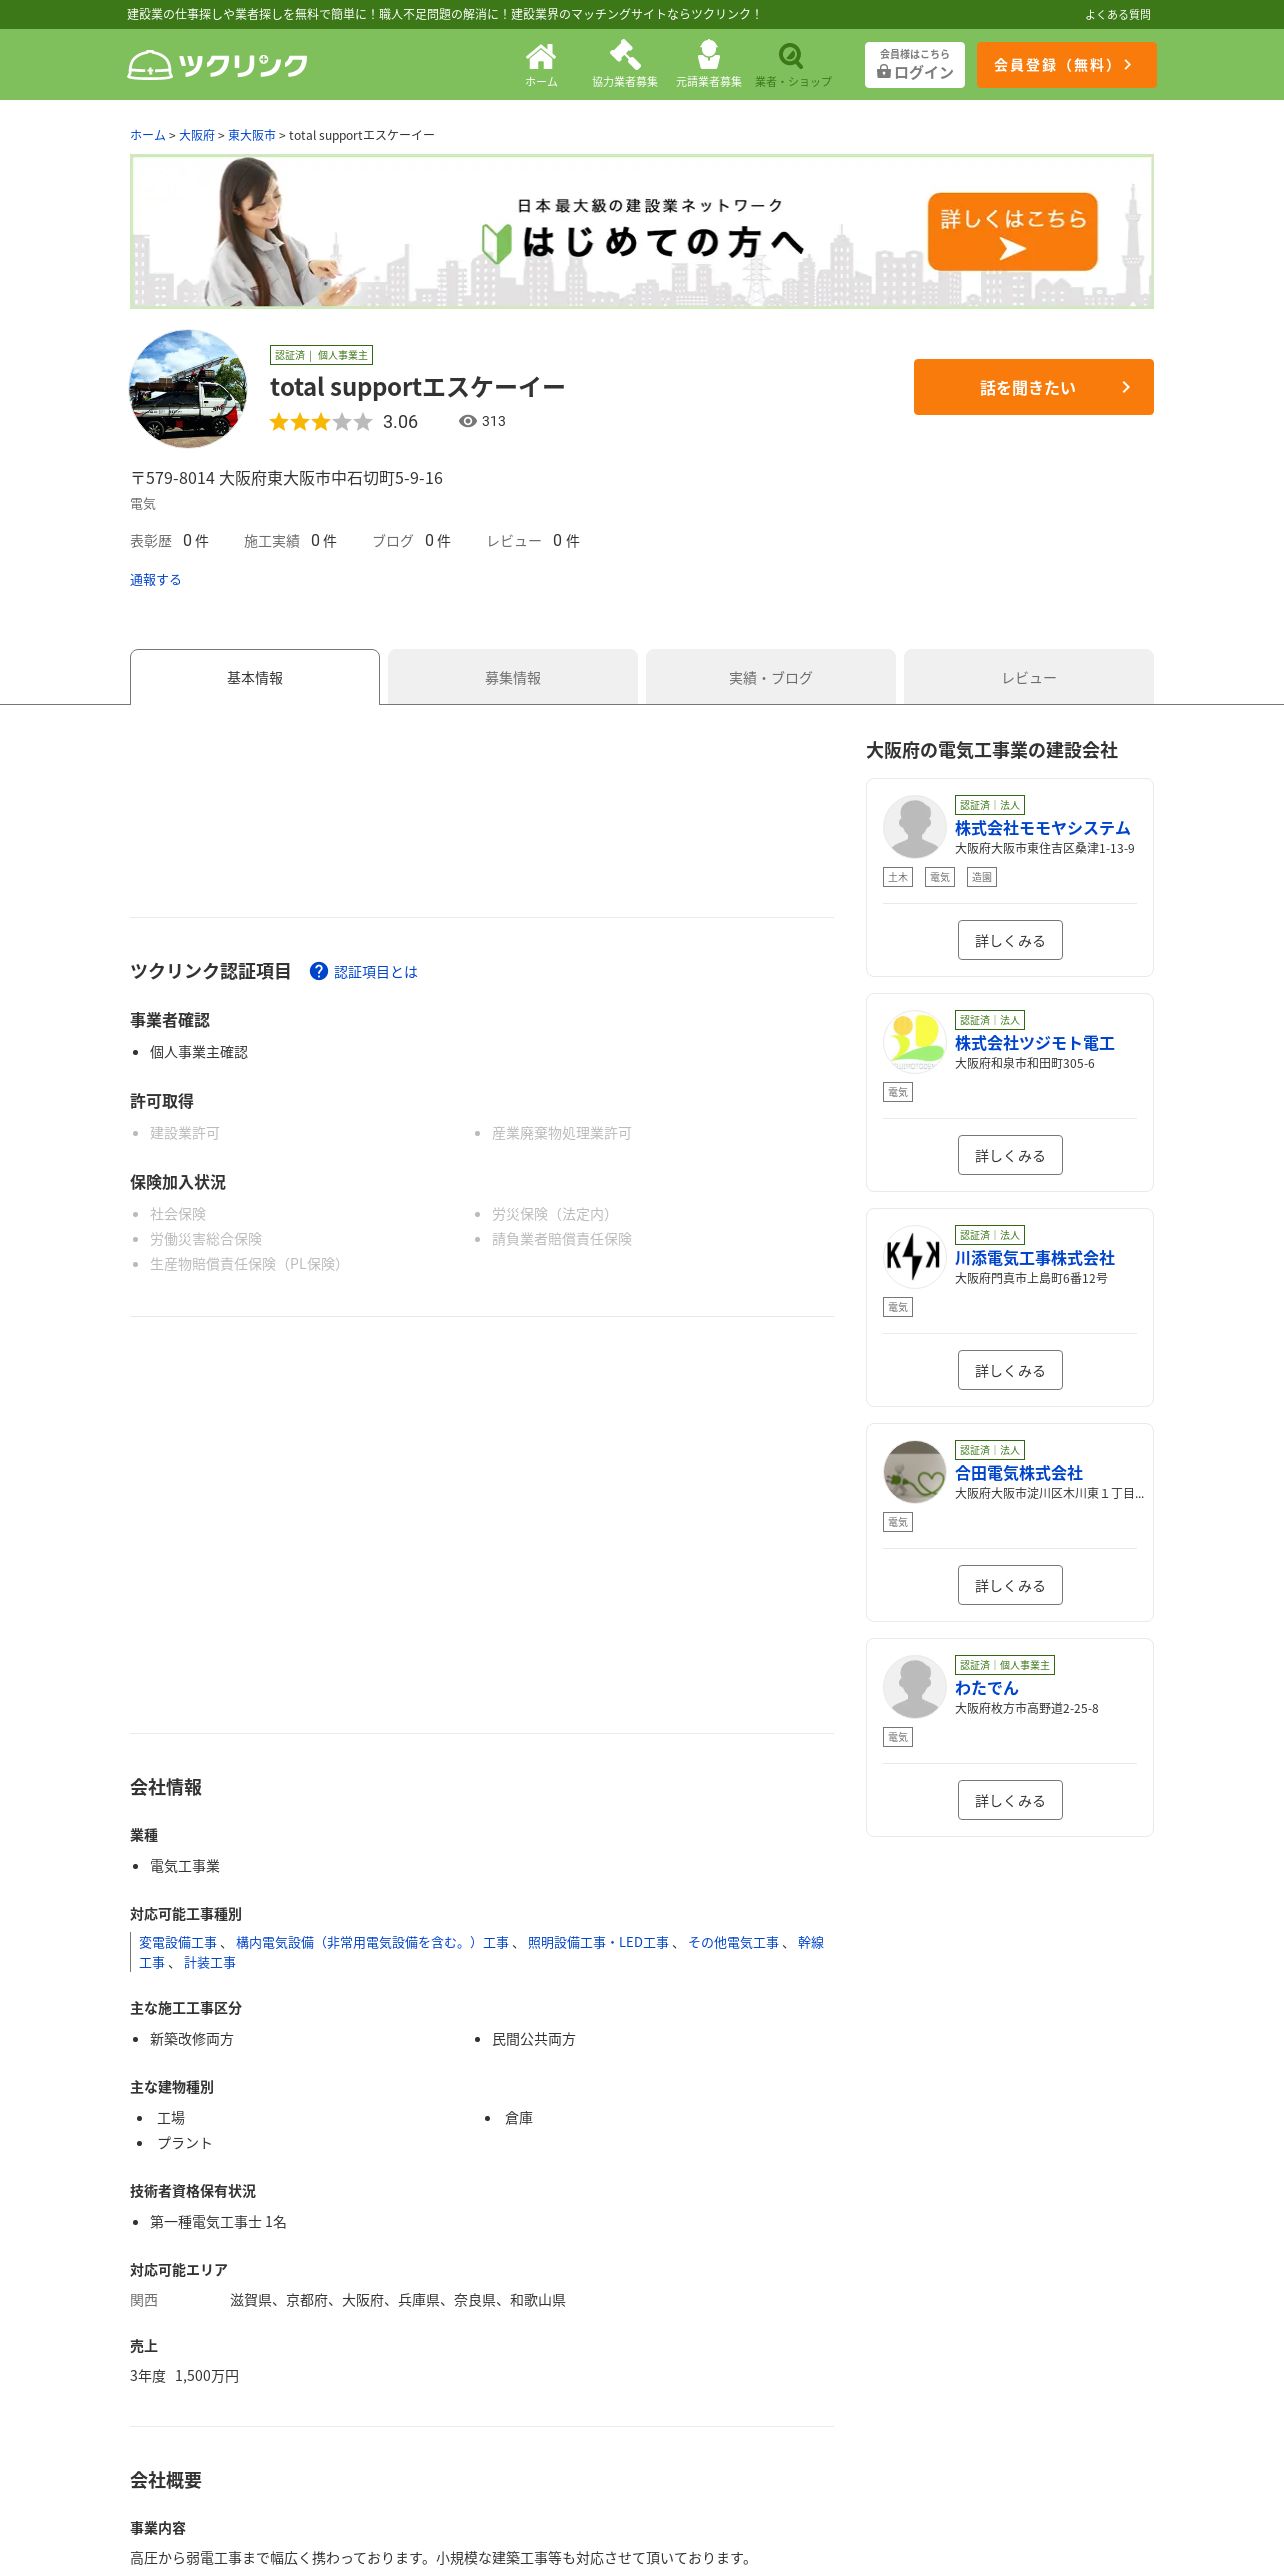
Task: Switch to レビュー tab
Action: (1029, 677)
